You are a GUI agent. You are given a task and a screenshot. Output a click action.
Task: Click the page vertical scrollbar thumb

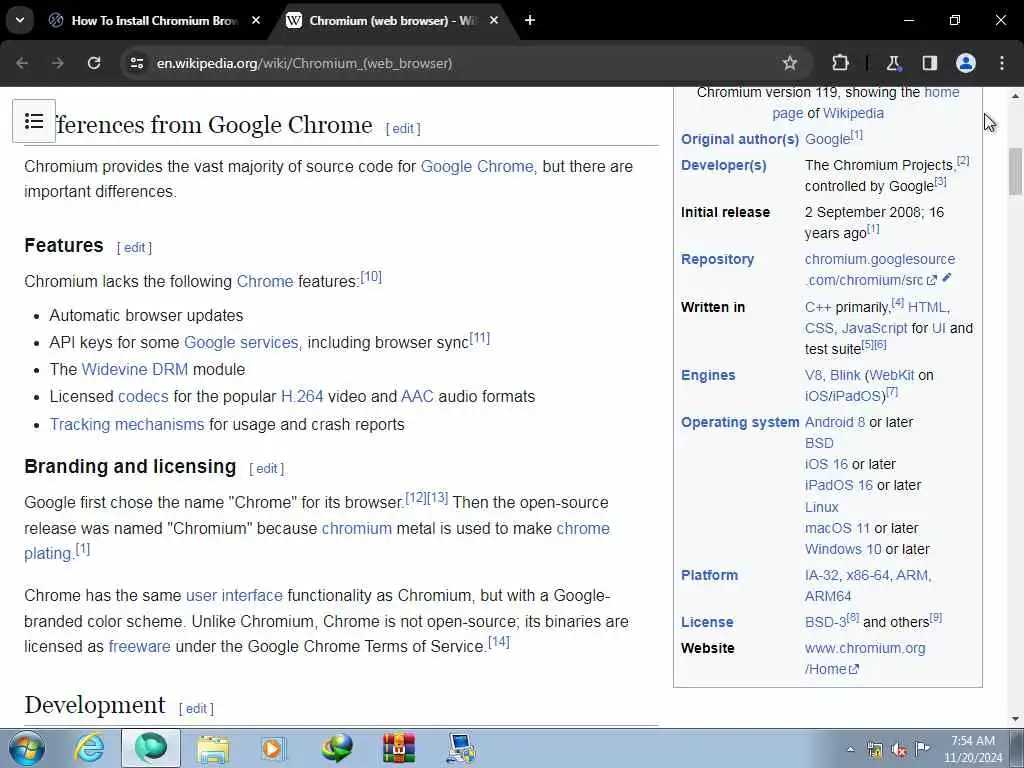tap(1015, 172)
